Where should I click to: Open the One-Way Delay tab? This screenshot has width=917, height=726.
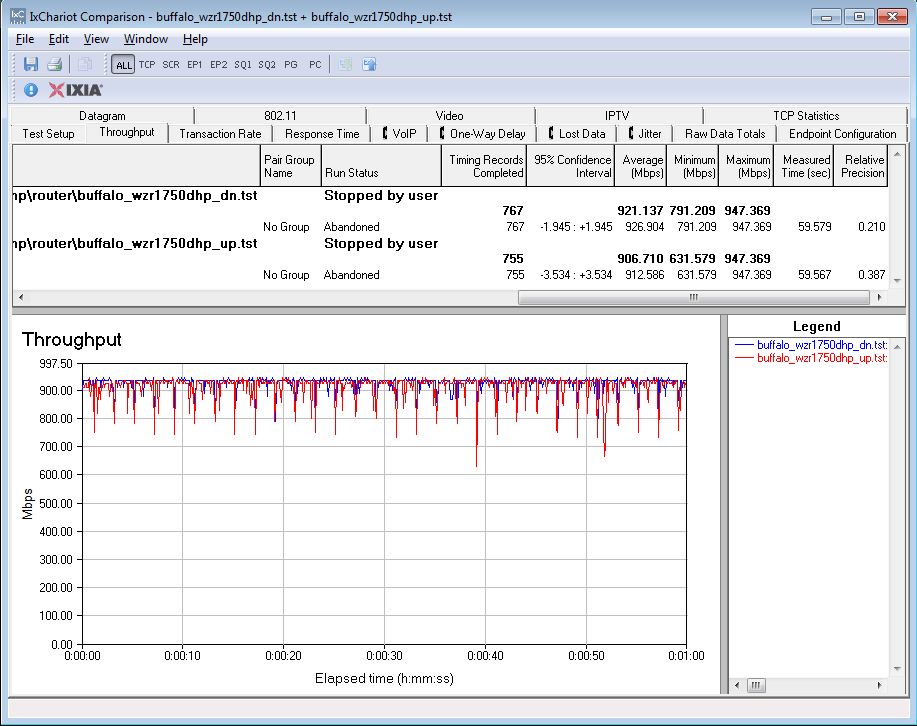[482, 134]
